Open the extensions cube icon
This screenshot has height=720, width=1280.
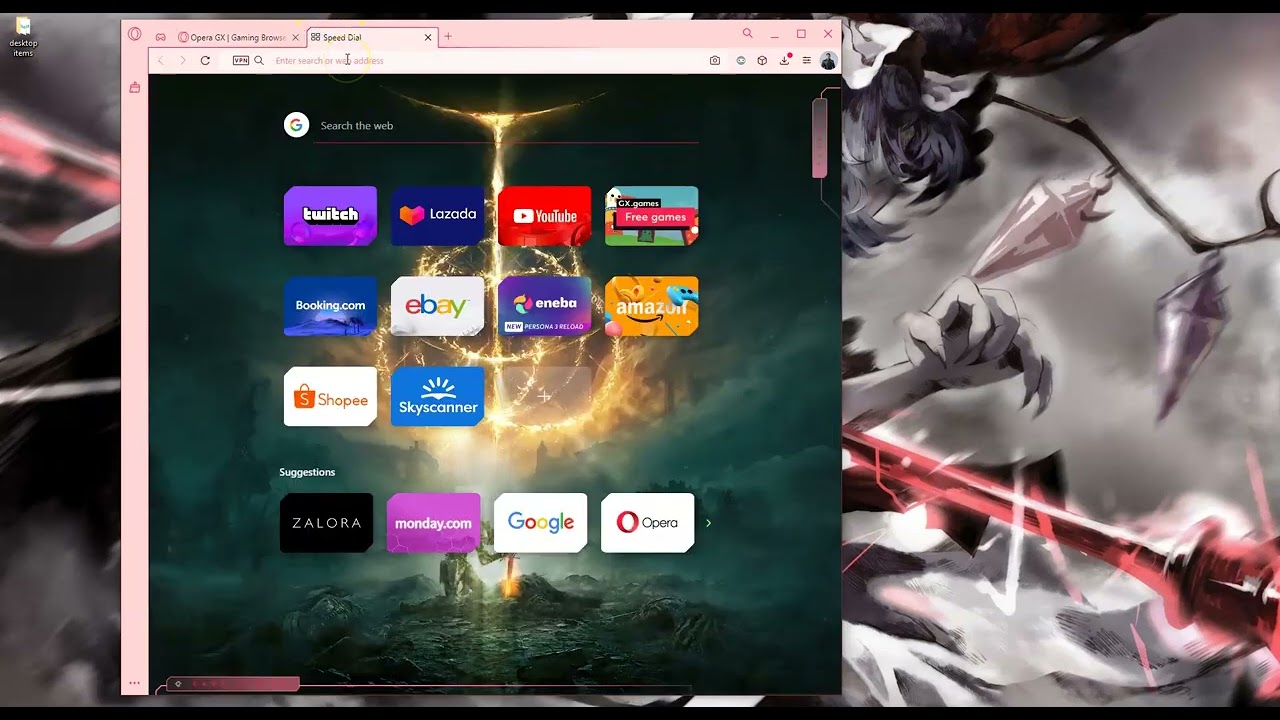coord(762,61)
